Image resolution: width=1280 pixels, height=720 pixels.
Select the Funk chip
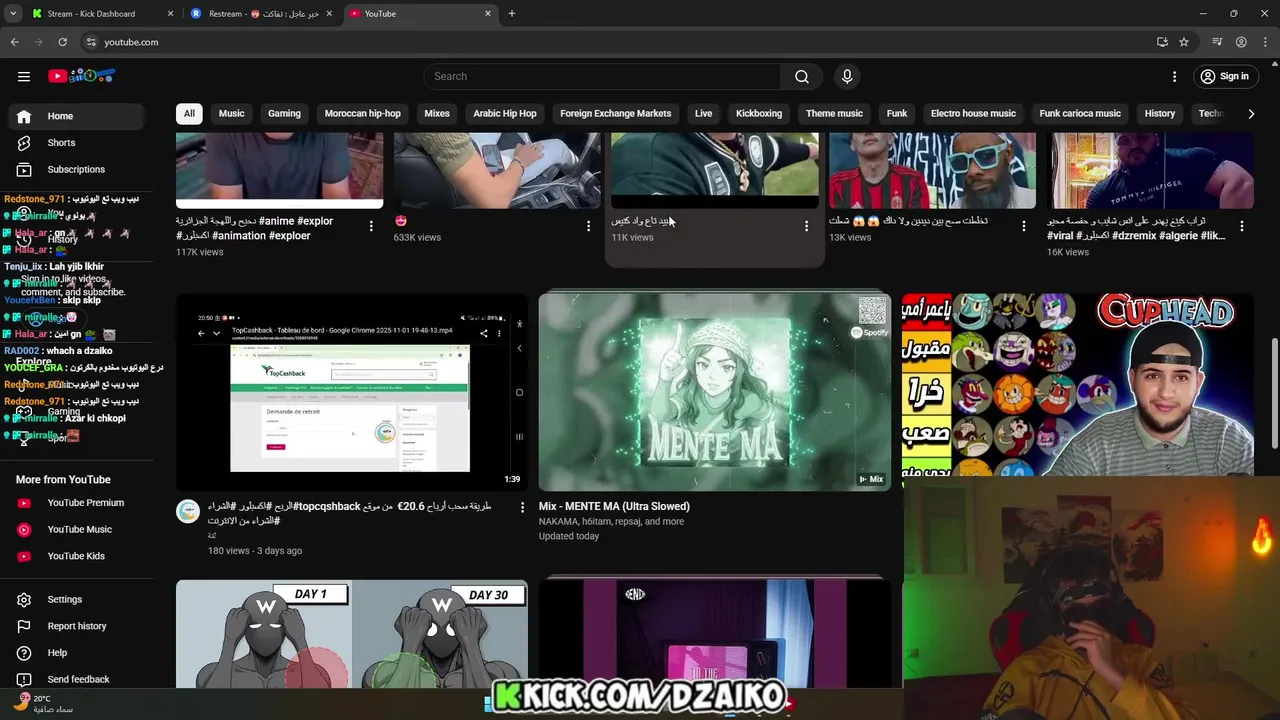[x=897, y=114]
